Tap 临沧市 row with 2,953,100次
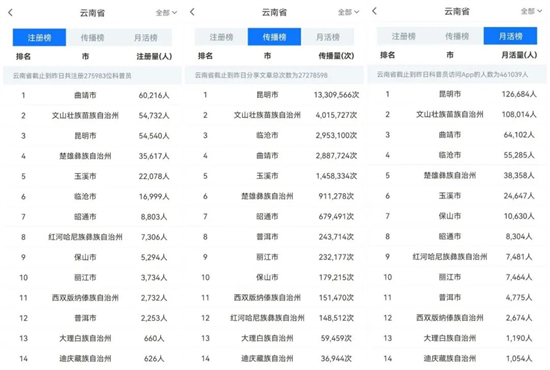 tap(274, 135)
